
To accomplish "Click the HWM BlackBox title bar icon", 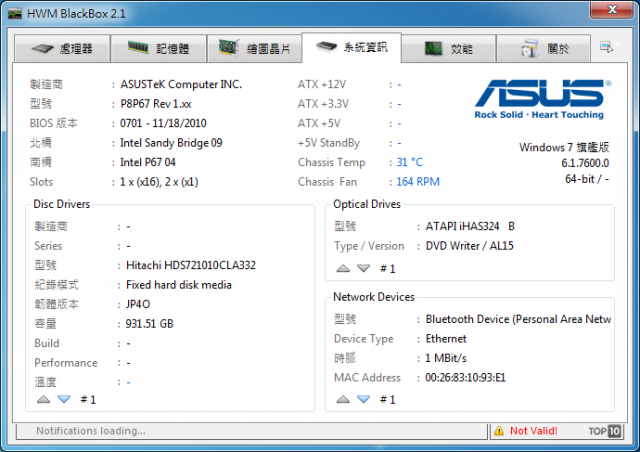I will coord(15,14).
